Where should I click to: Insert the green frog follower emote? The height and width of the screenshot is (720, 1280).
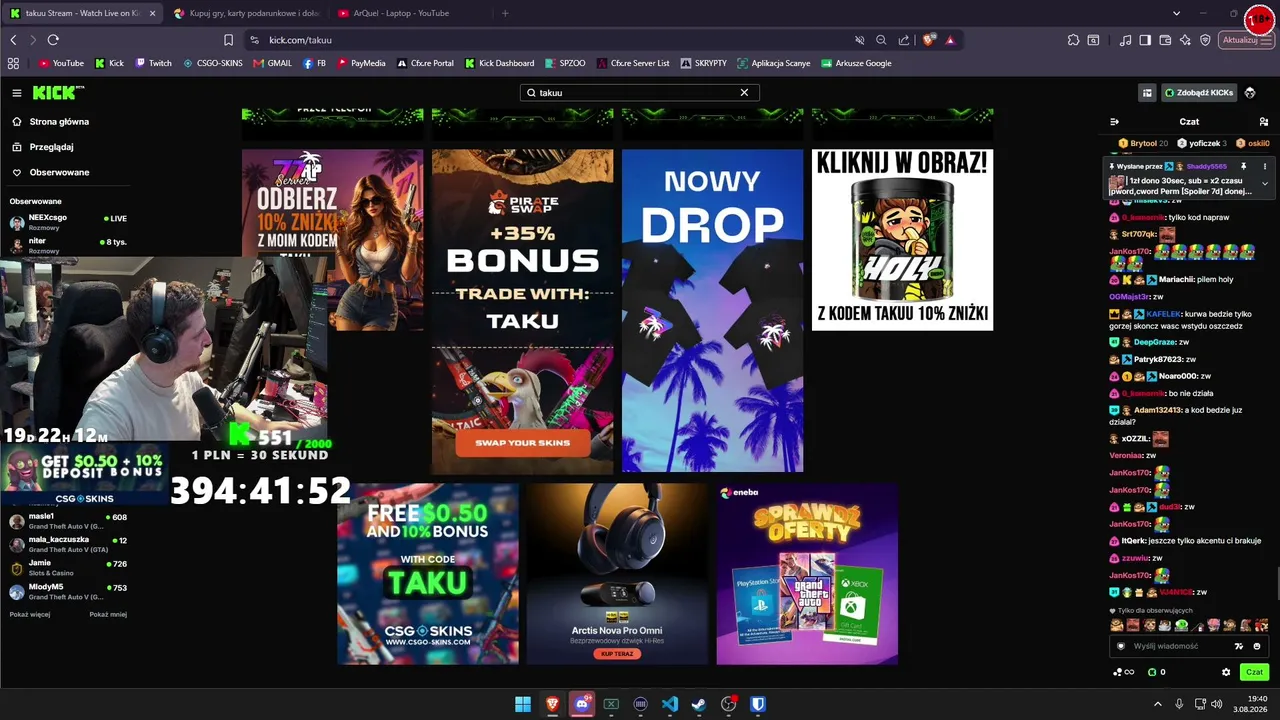pyautogui.click(x=1181, y=626)
